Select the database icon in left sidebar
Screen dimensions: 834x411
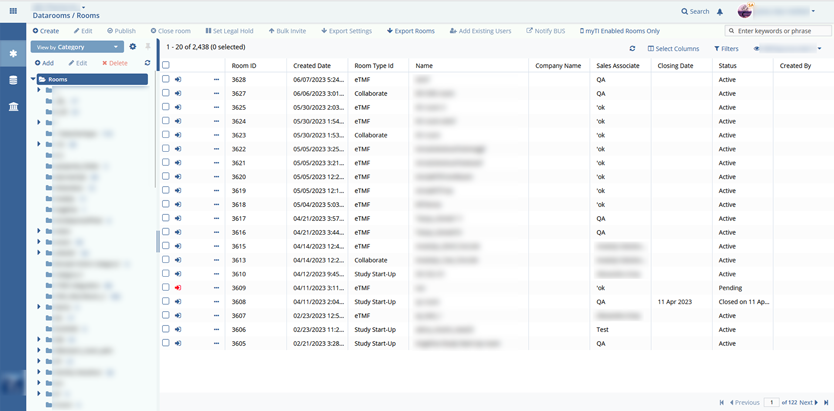(x=13, y=80)
